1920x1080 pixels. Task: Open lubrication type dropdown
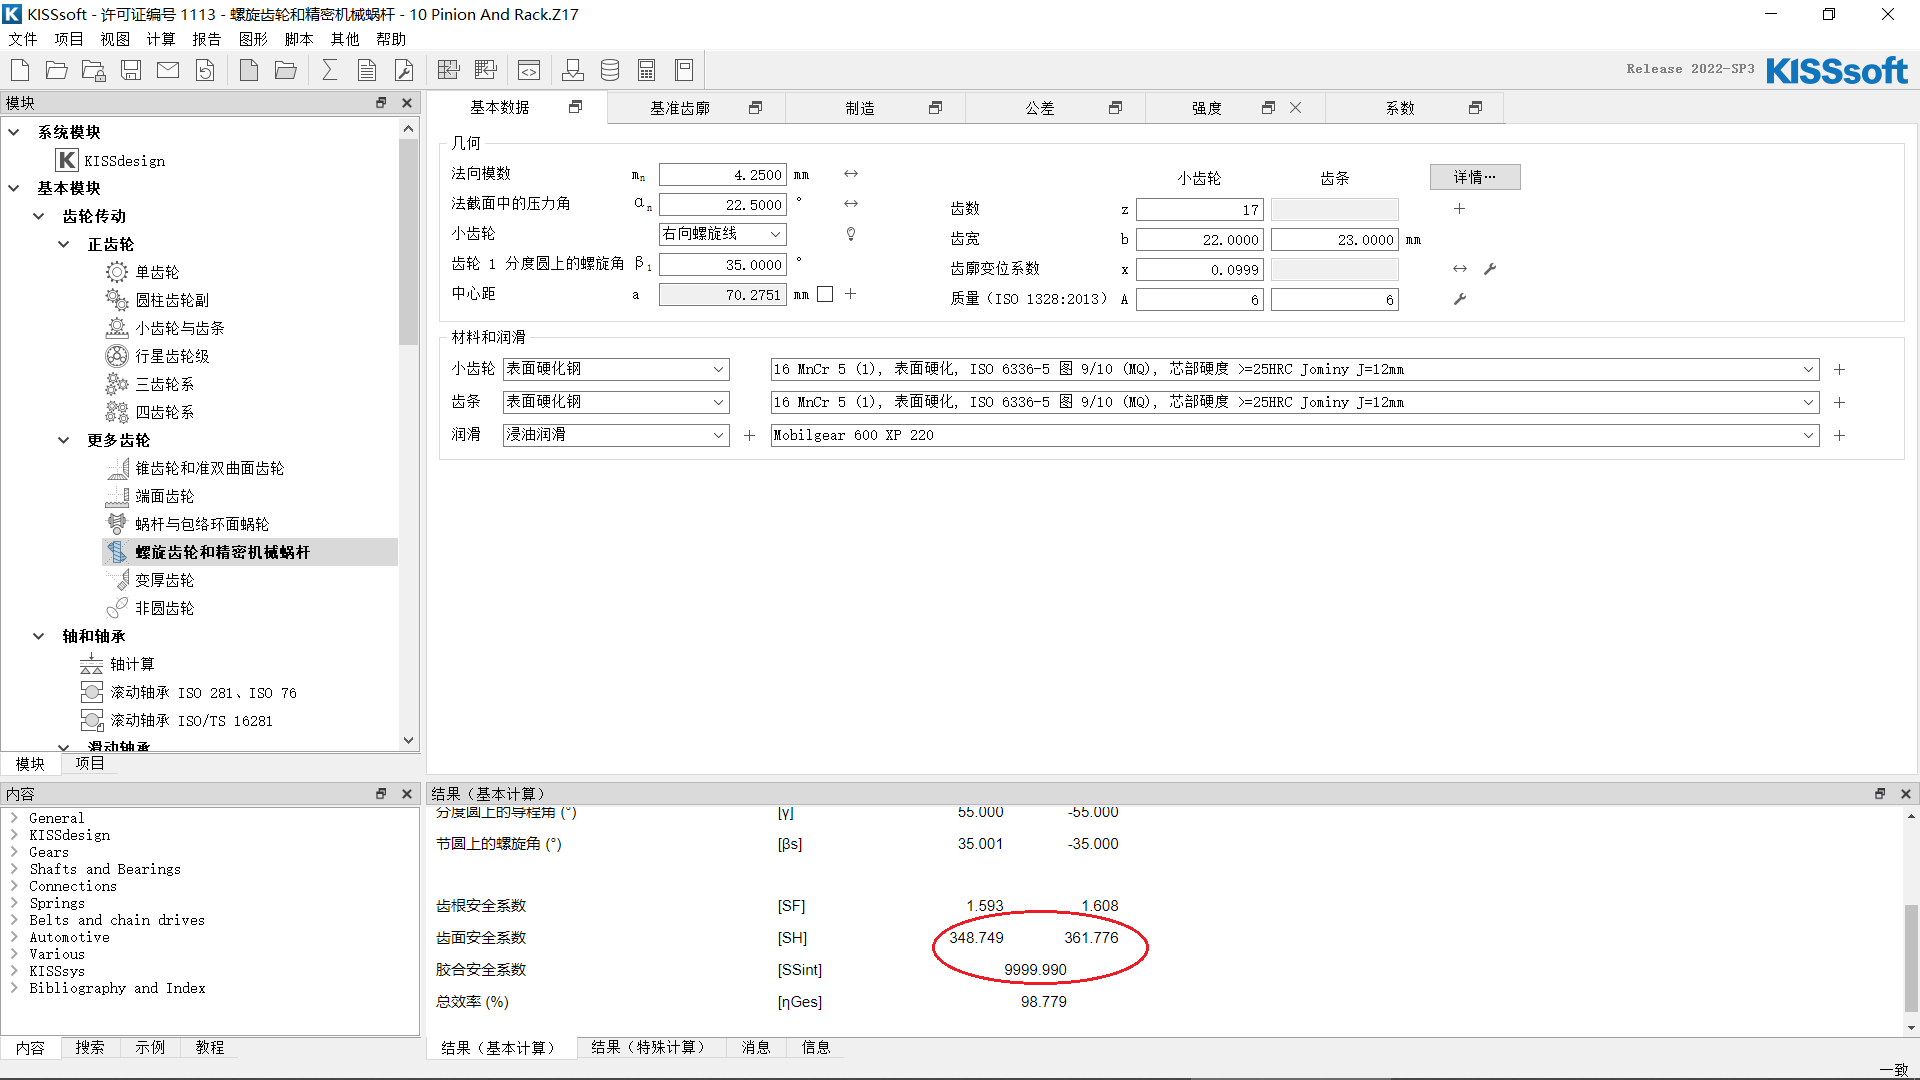pos(616,435)
